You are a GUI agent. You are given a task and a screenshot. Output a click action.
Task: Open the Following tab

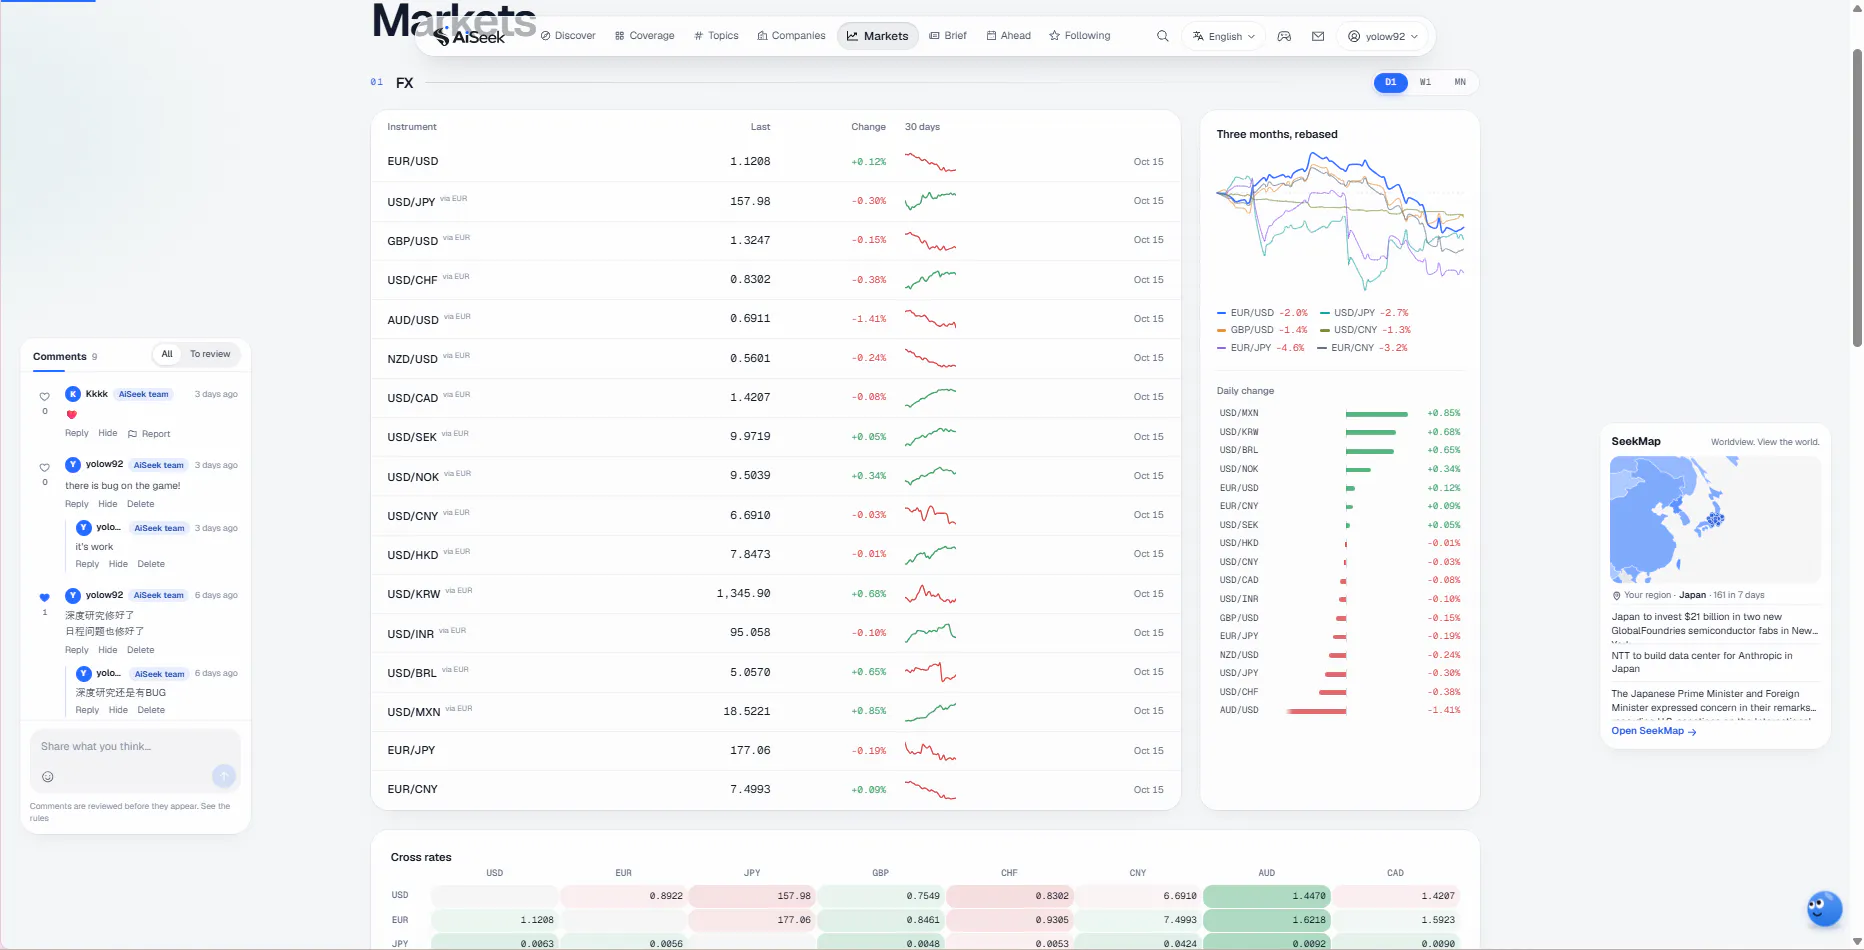pyautogui.click(x=1080, y=36)
